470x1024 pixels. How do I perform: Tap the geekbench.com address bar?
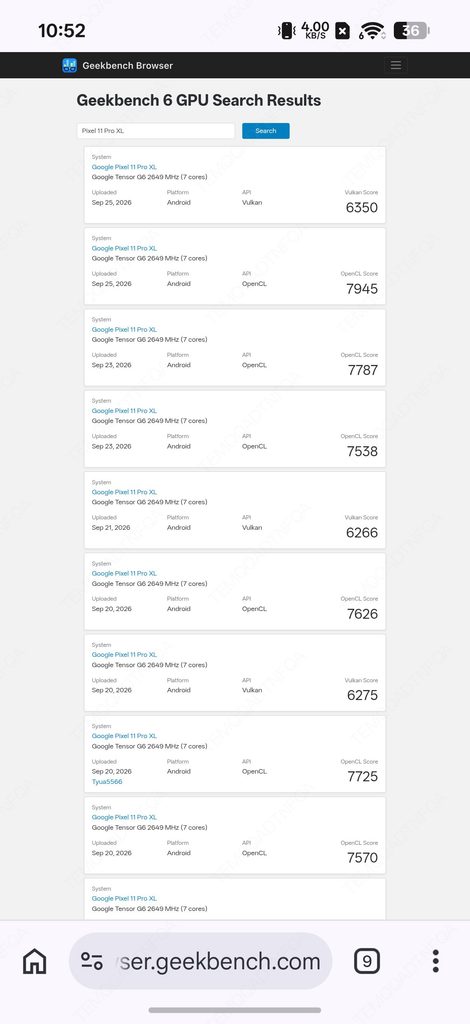point(200,961)
